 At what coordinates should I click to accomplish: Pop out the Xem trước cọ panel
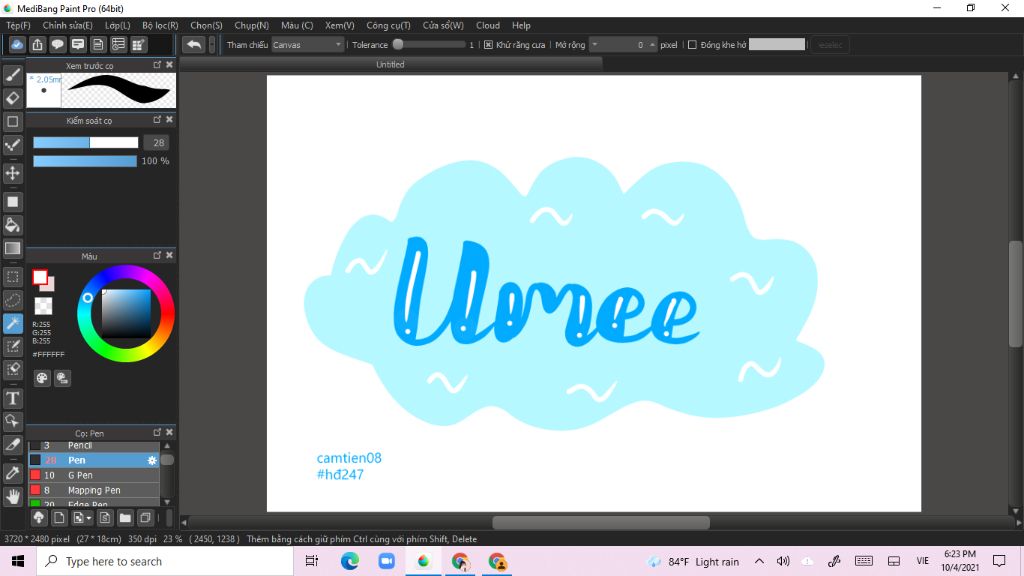(x=157, y=65)
